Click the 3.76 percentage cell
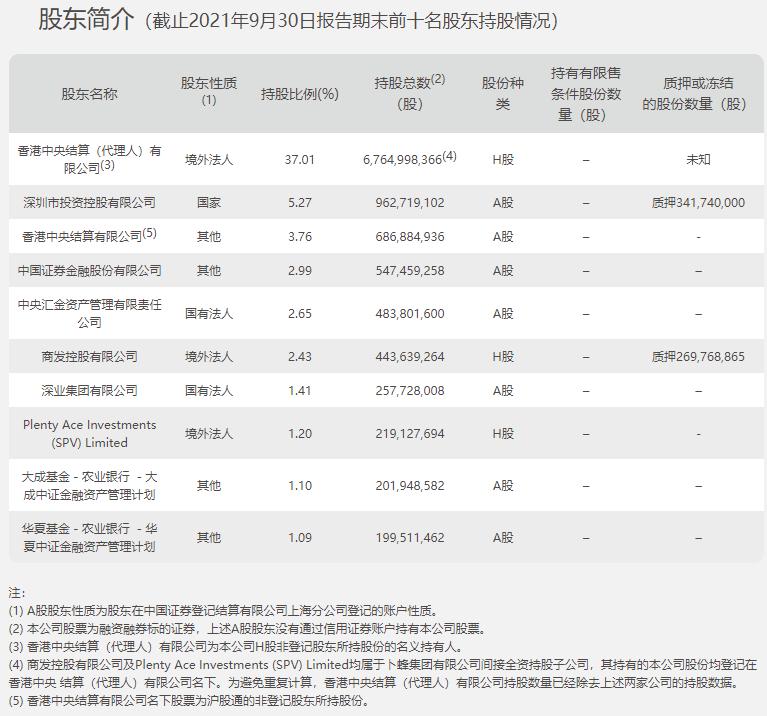This screenshot has height=716, width=767. 299,237
